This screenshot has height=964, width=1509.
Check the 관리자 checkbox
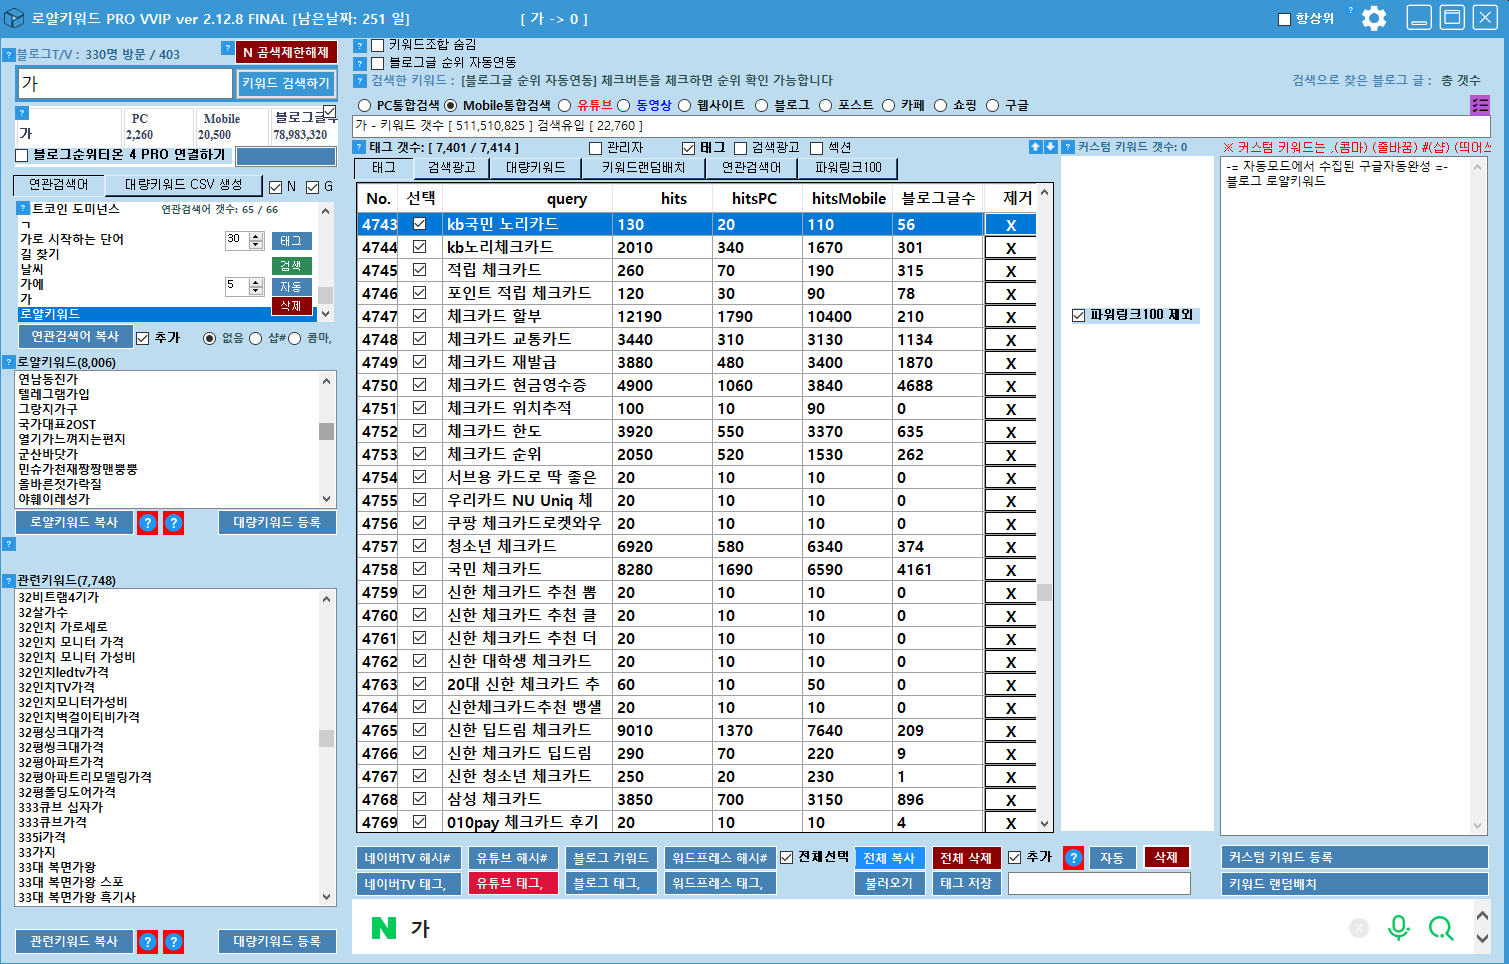(x=596, y=148)
